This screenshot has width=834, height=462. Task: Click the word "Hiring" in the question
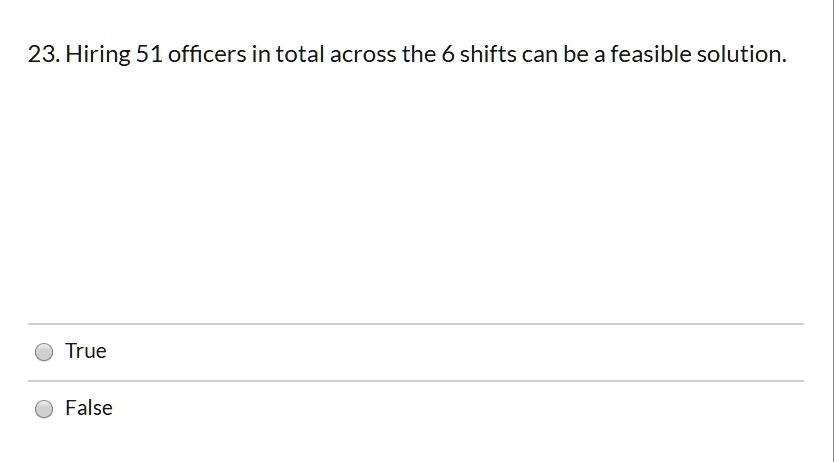point(98,55)
